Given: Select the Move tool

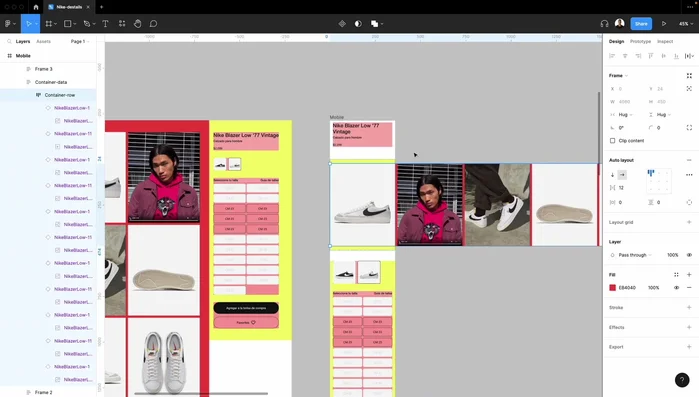Looking at the screenshot, I should pos(29,24).
